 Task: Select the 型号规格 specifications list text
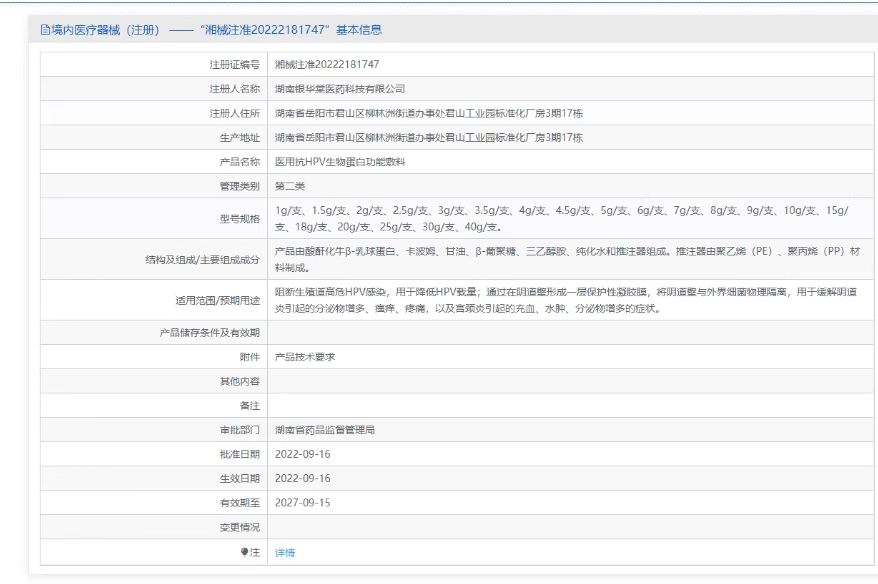pyautogui.click(x=562, y=218)
